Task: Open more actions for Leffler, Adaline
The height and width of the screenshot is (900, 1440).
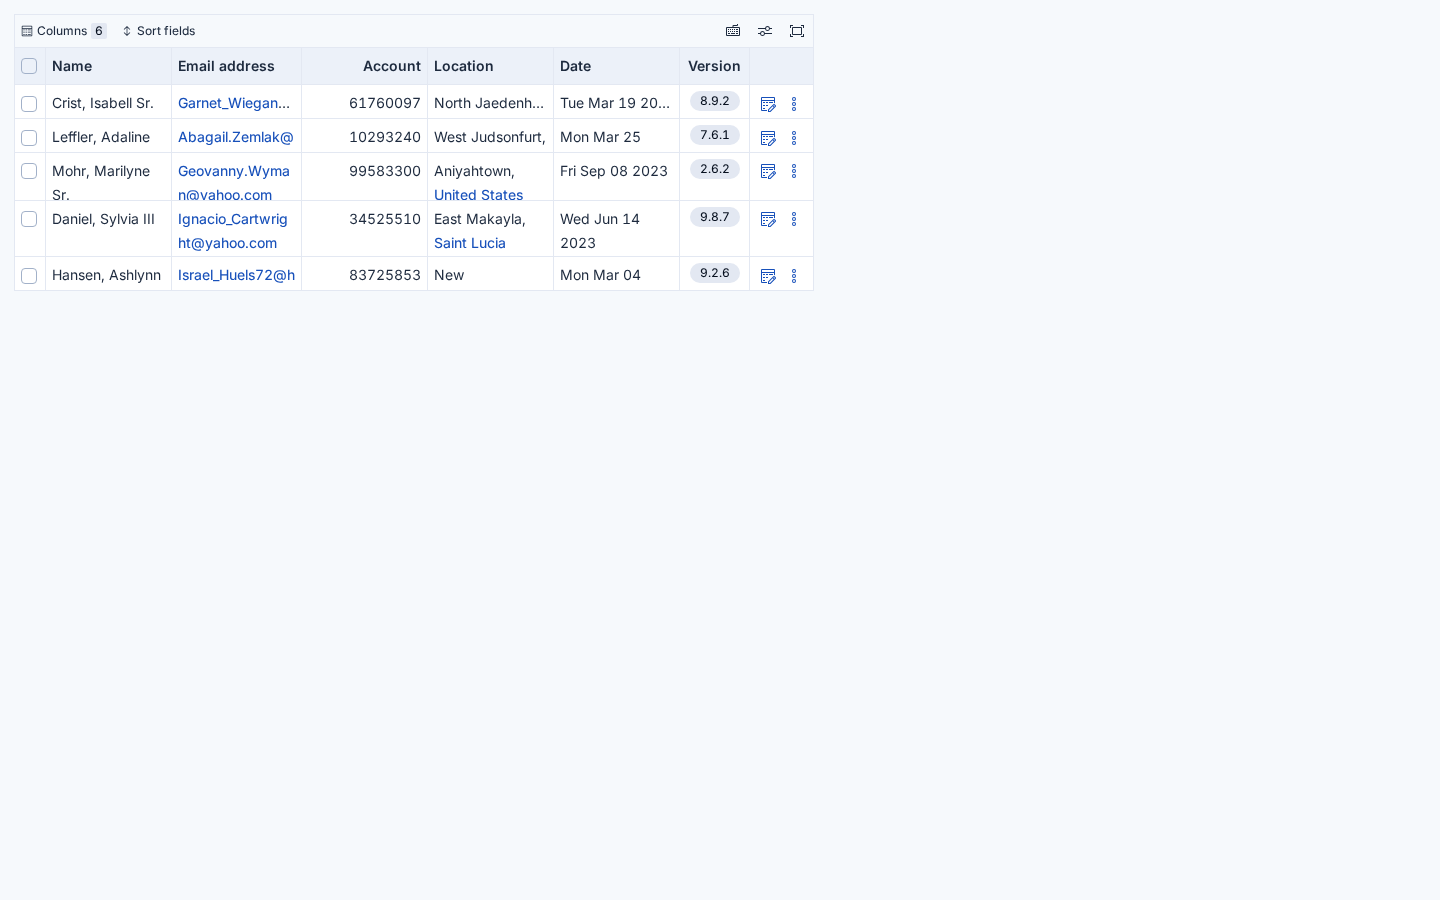Action: coord(794,138)
